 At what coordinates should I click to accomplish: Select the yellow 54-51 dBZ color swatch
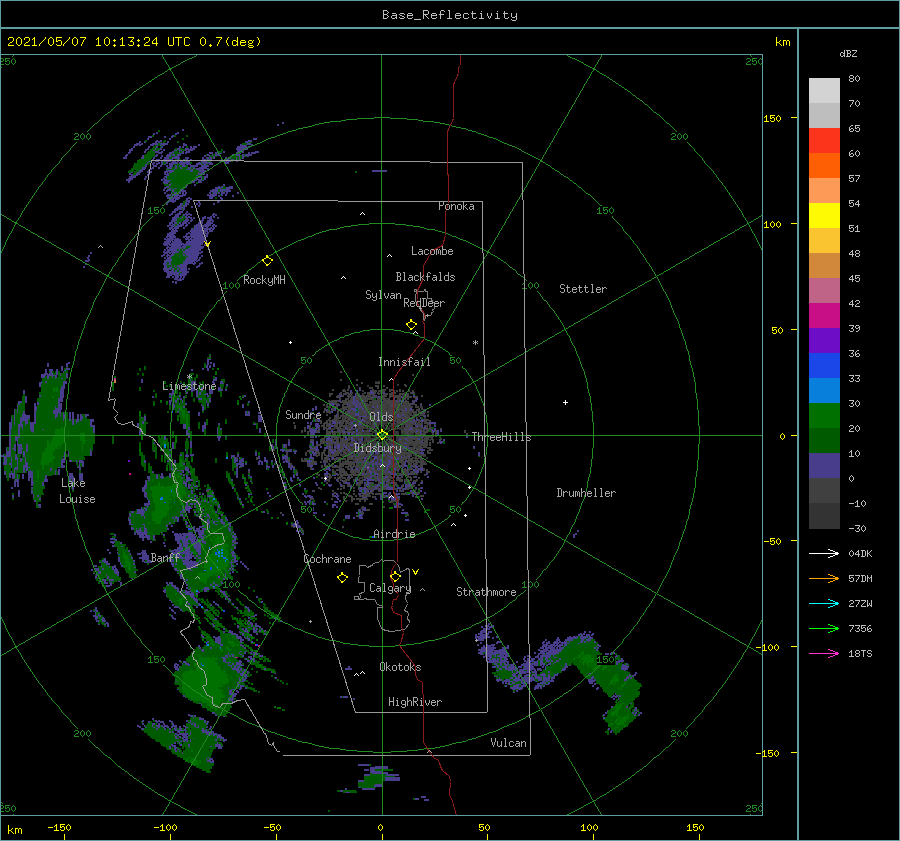824,216
